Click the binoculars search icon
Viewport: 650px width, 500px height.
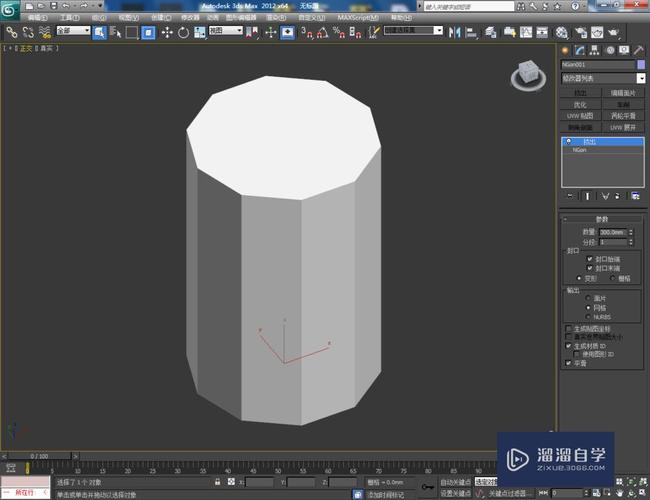(x=521, y=6)
